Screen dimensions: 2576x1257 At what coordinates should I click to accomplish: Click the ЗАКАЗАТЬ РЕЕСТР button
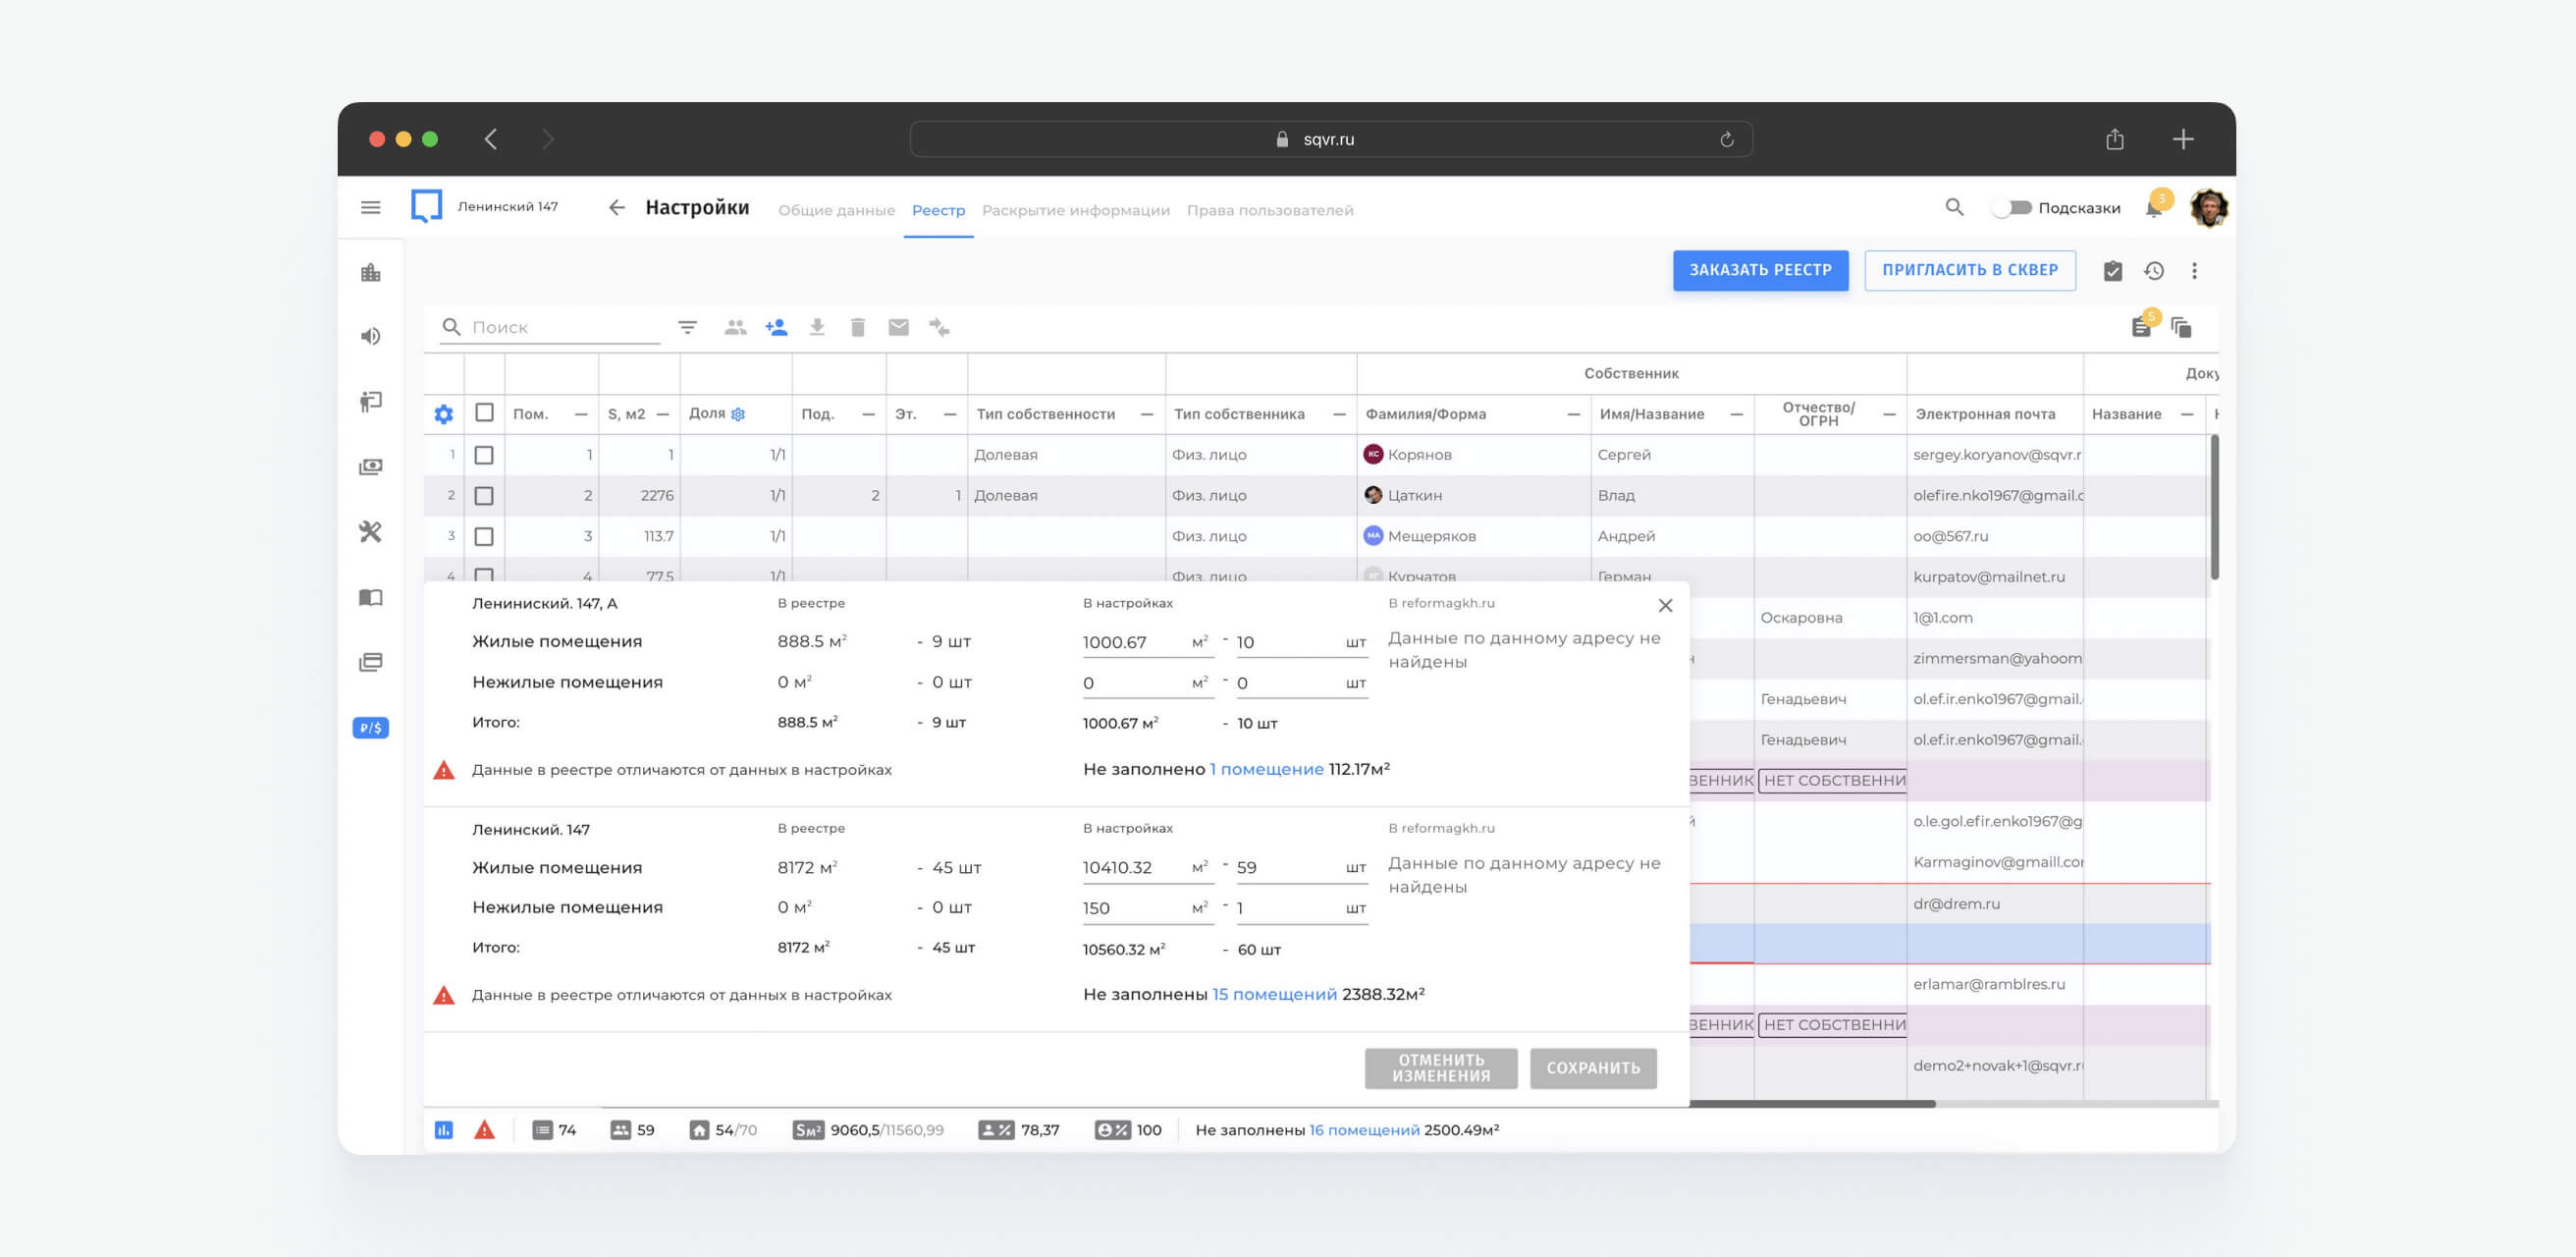click(x=1760, y=270)
